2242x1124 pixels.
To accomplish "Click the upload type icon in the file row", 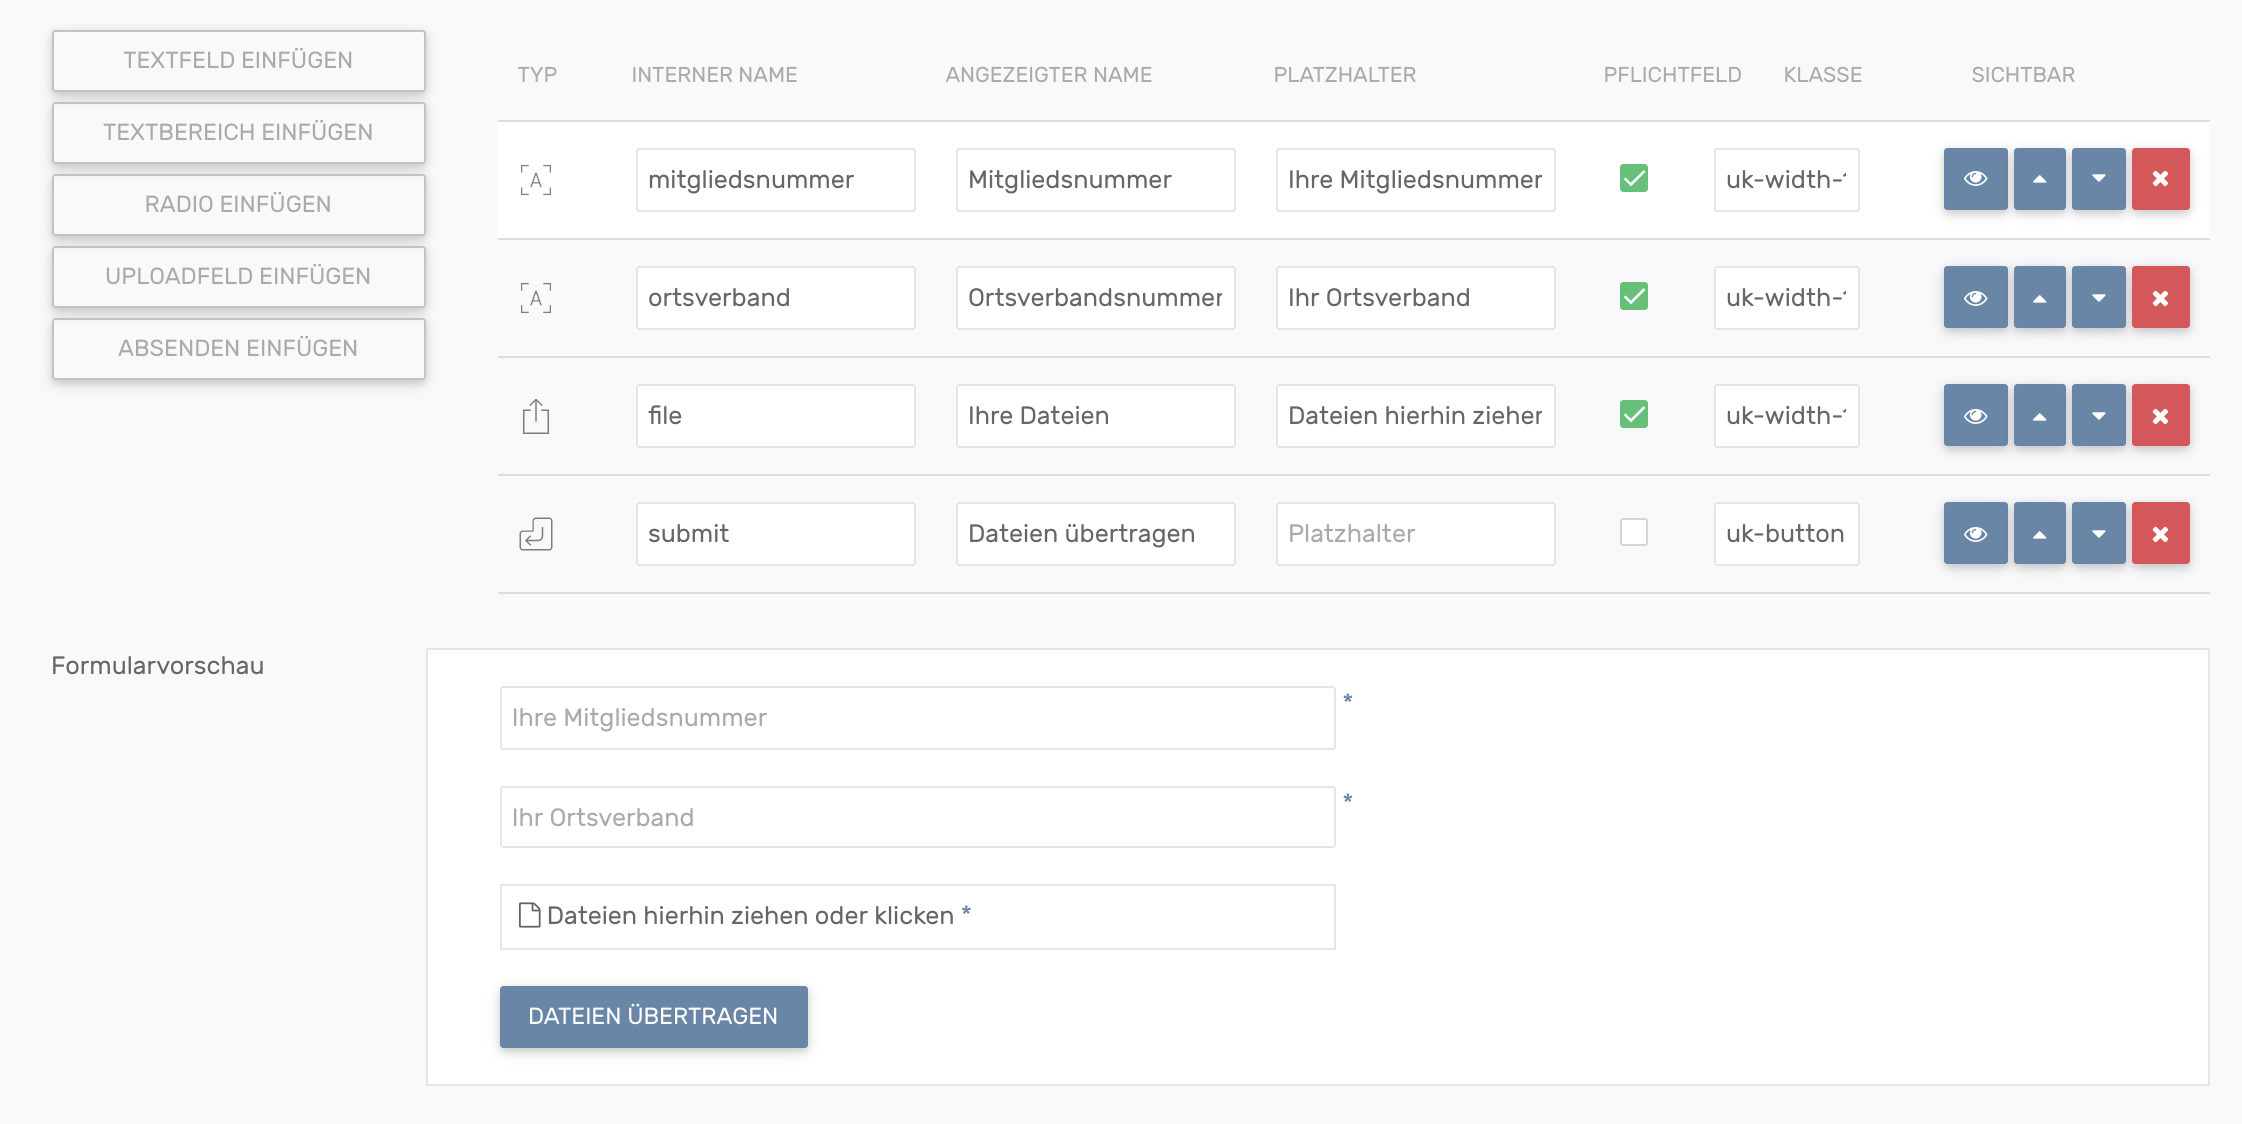I will coord(536,416).
